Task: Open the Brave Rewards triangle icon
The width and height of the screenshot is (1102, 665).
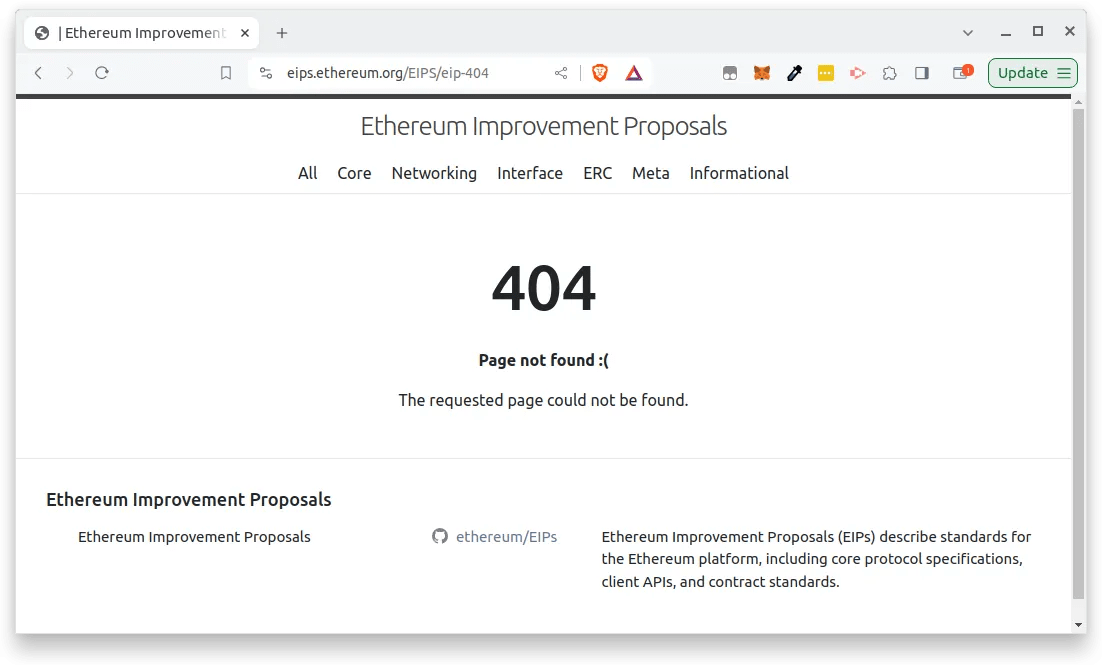Action: [x=634, y=73]
